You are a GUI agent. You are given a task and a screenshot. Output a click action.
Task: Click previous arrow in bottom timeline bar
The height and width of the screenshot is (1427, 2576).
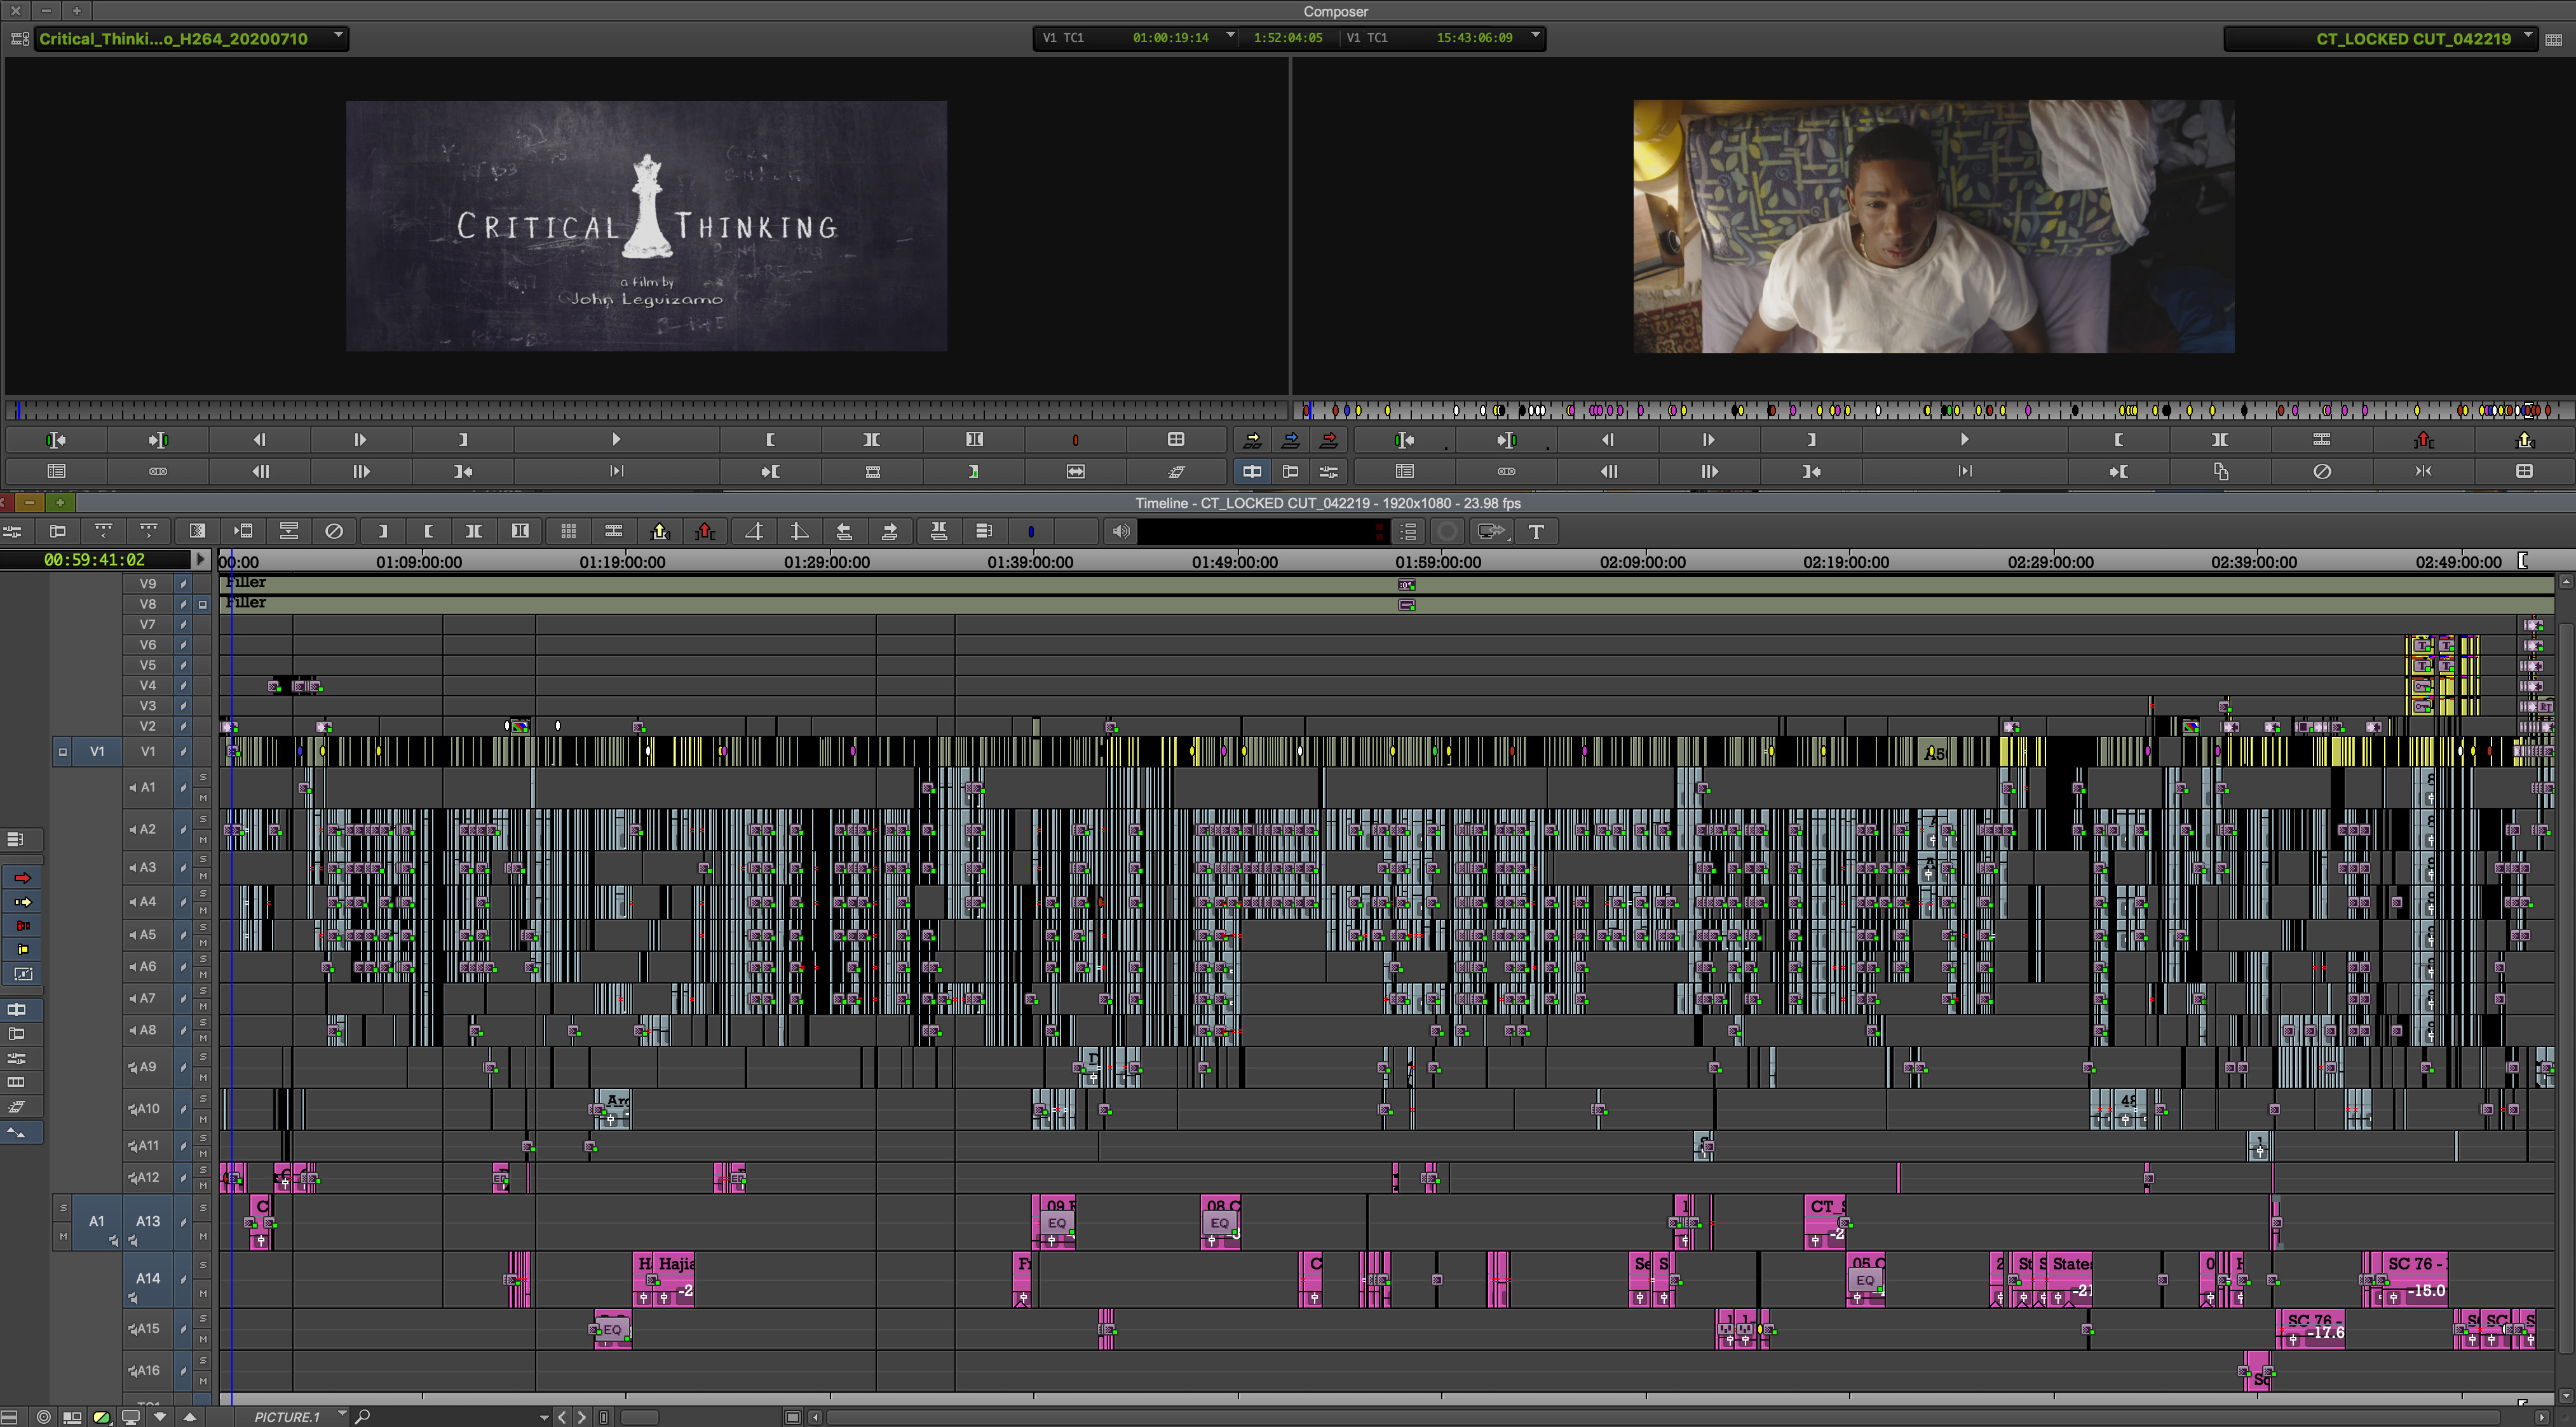pos(562,1417)
